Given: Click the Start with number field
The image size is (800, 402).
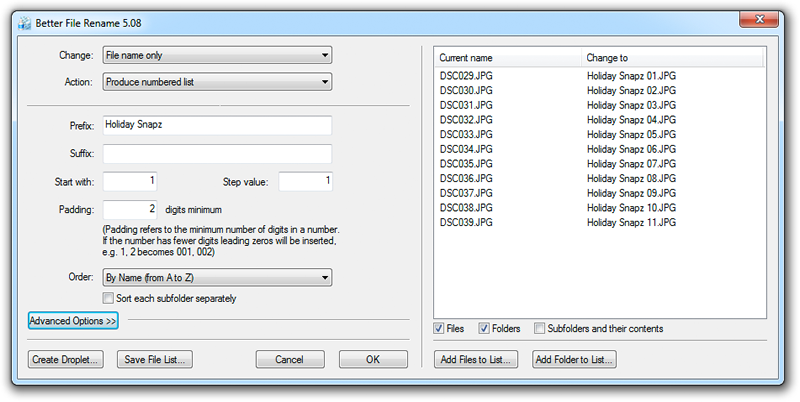Looking at the screenshot, I should point(130,181).
